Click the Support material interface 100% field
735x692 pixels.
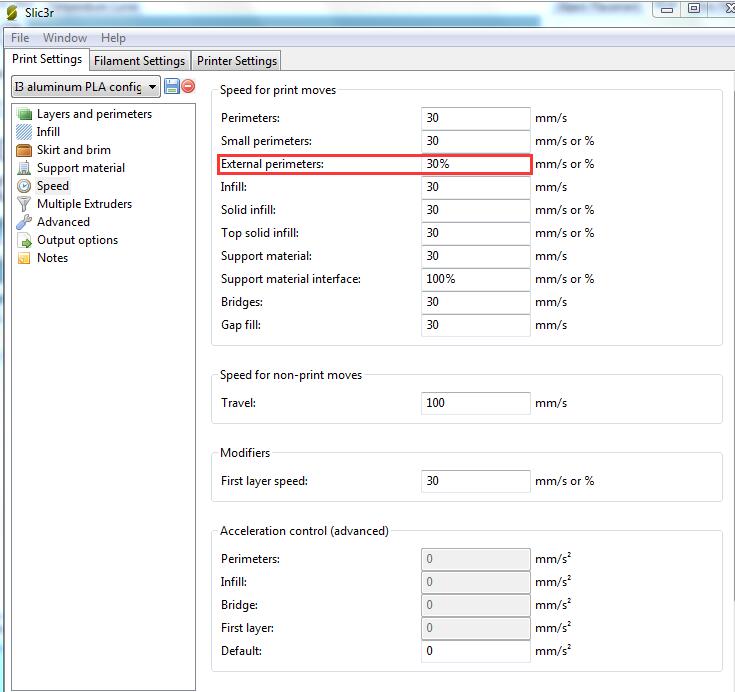click(x=476, y=279)
